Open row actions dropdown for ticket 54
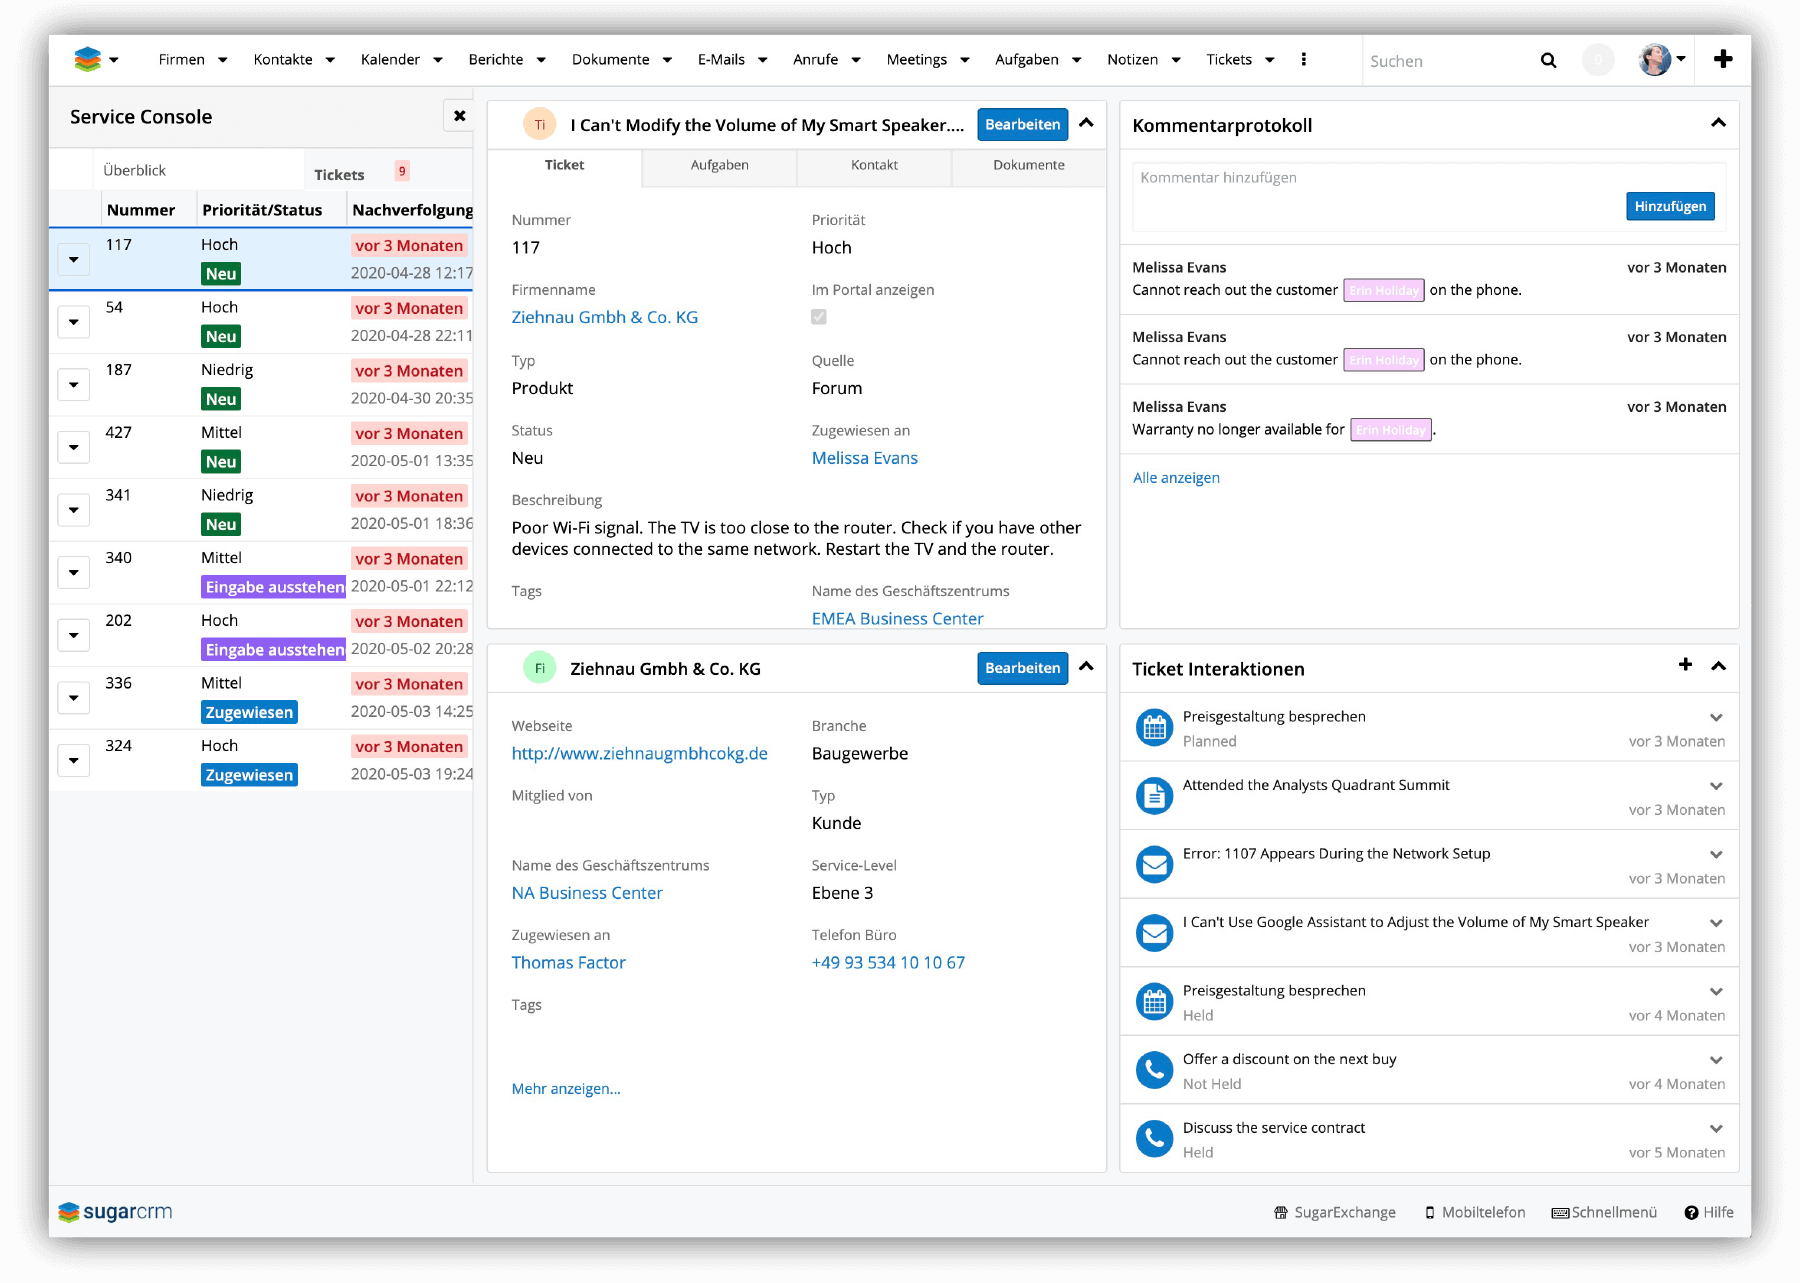The width and height of the screenshot is (1800, 1283). (x=74, y=323)
